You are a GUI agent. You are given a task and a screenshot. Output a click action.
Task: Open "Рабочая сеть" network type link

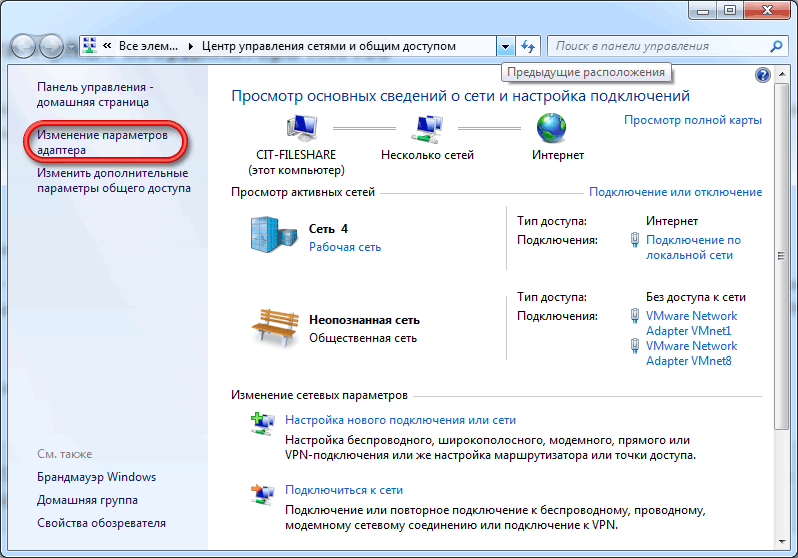345,247
